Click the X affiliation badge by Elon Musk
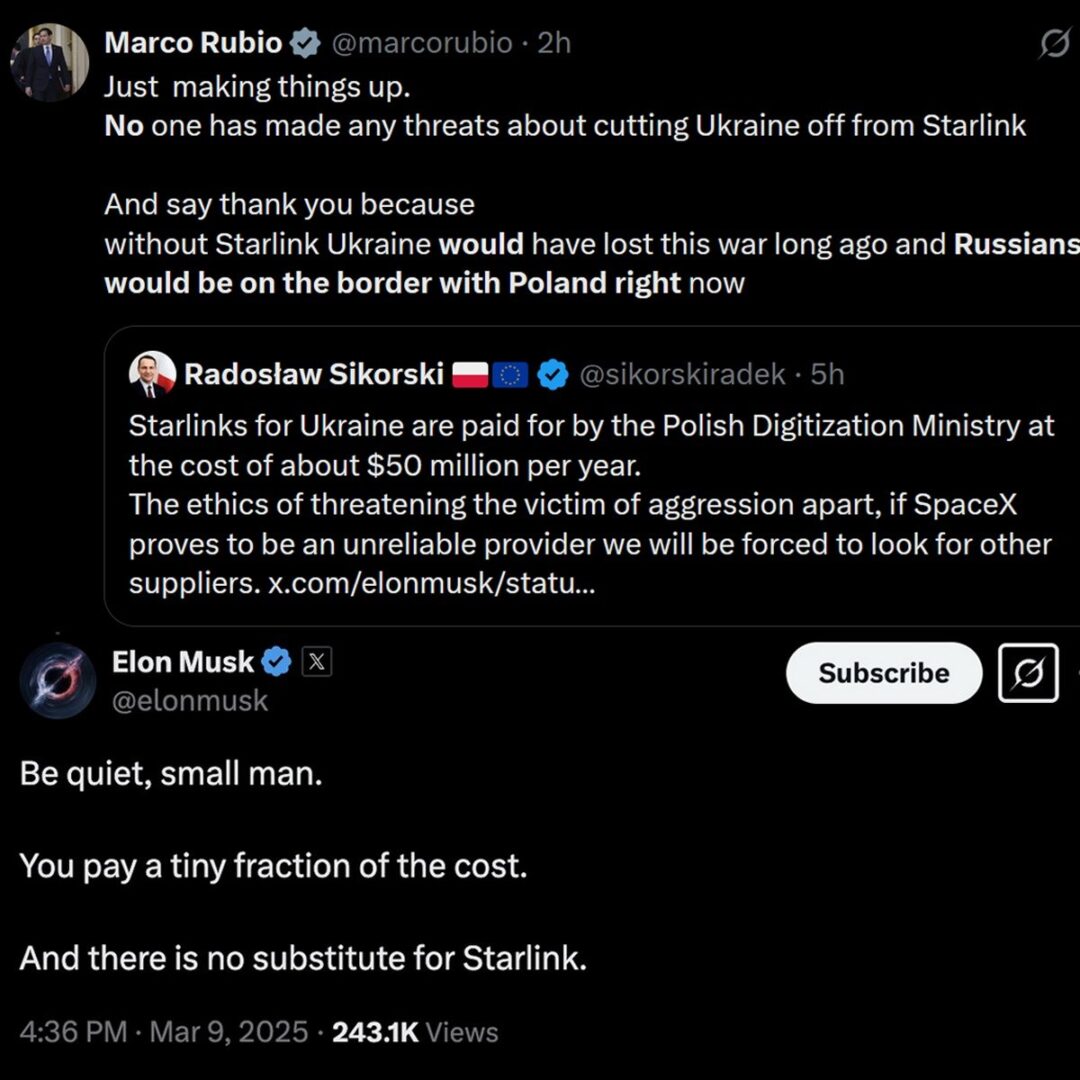The image size is (1080, 1080). [x=316, y=662]
